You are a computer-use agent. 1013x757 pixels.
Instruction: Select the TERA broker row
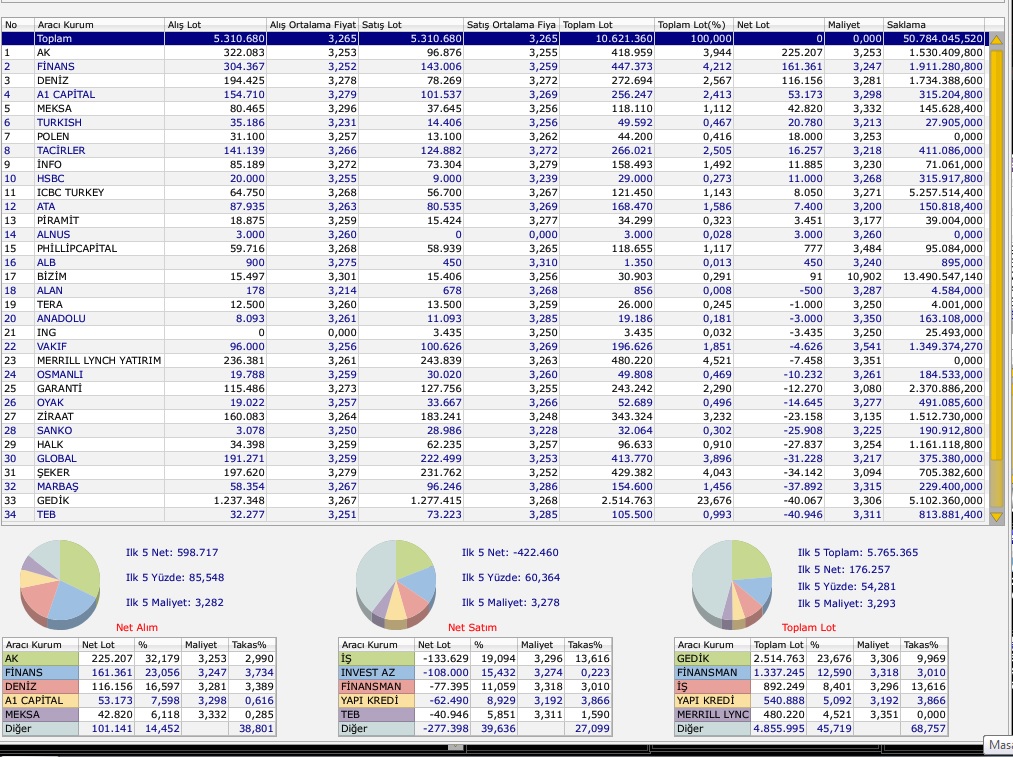pos(494,305)
